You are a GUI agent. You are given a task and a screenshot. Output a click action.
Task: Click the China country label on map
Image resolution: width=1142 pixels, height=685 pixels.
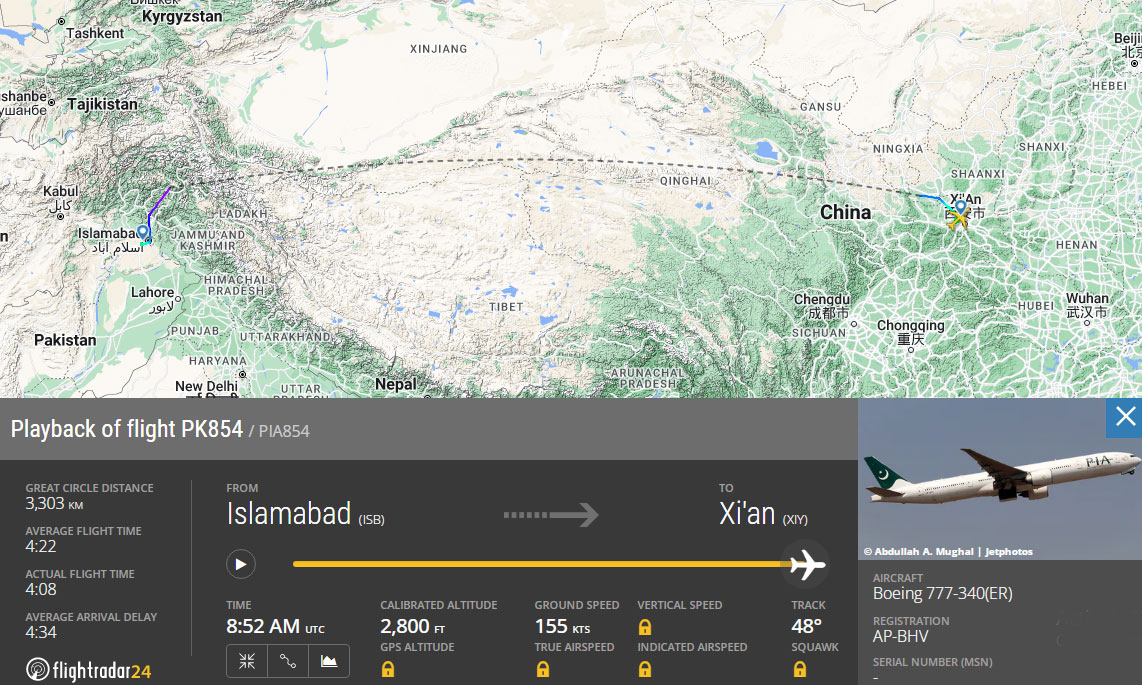846,213
